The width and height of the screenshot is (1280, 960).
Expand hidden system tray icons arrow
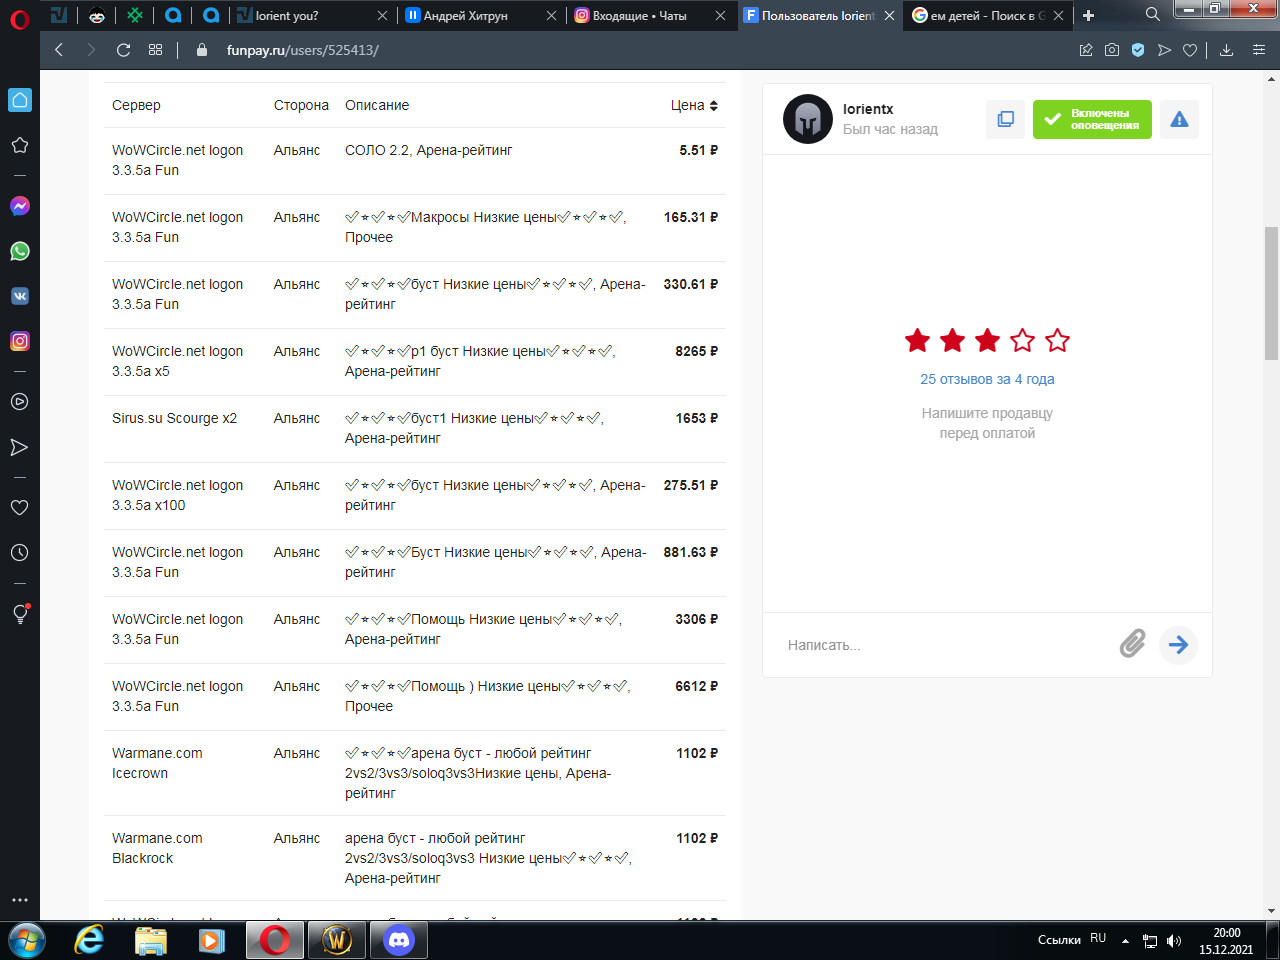click(x=1125, y=941)
